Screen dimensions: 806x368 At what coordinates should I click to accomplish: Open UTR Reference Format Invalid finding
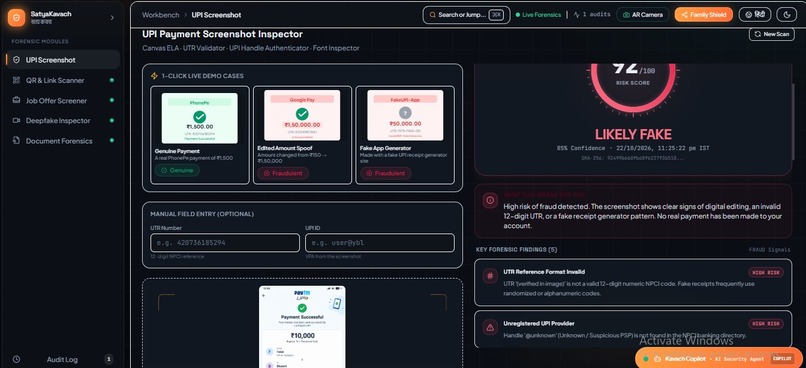click(633, 282)
